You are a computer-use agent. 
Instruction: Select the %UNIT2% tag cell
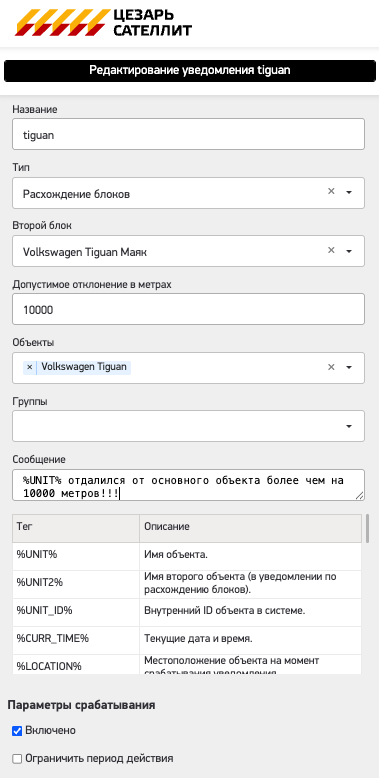(76, 584)
